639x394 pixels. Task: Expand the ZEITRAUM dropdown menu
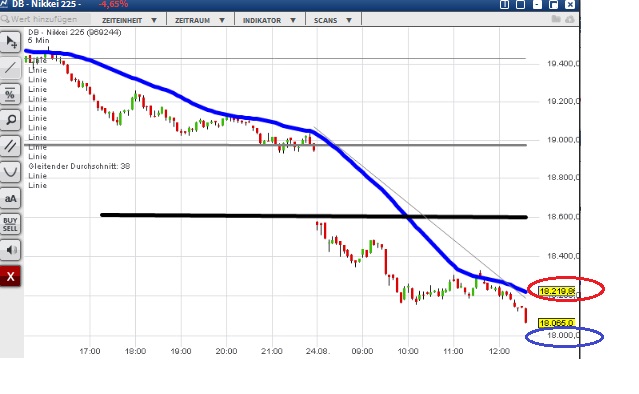pos(200,20)
